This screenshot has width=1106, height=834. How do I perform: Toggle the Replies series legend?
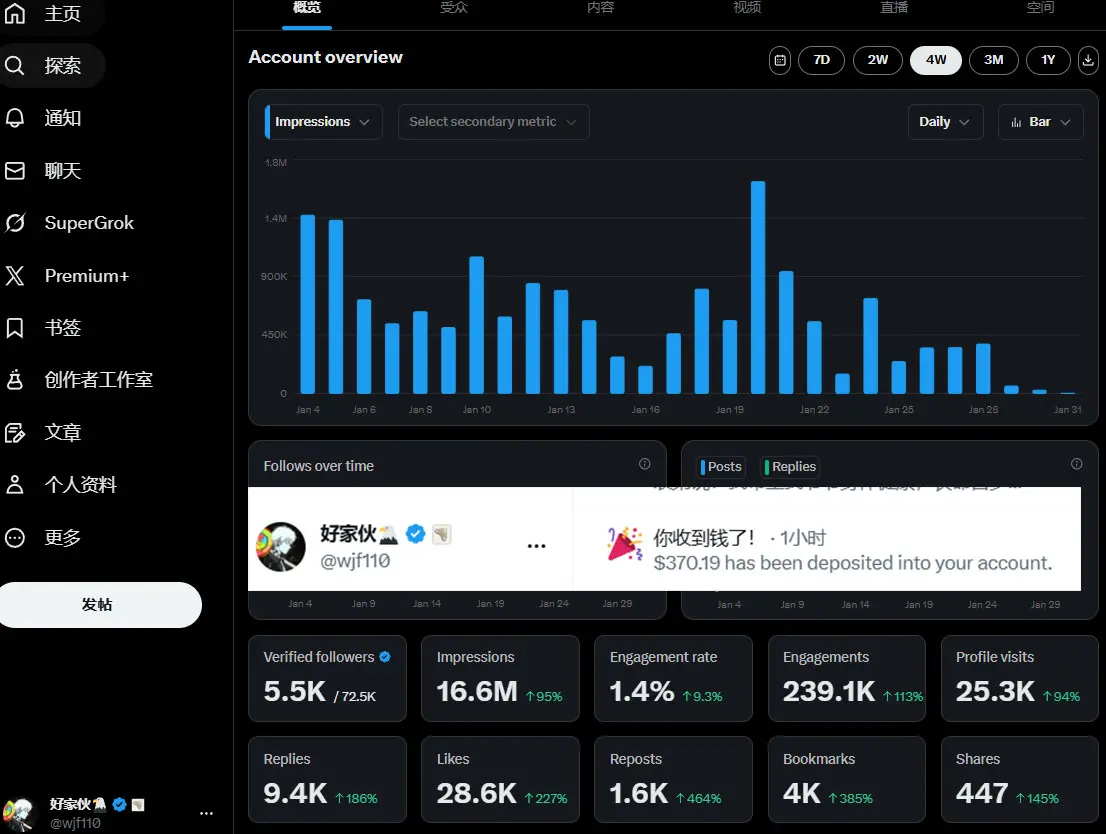pos(789,466)
